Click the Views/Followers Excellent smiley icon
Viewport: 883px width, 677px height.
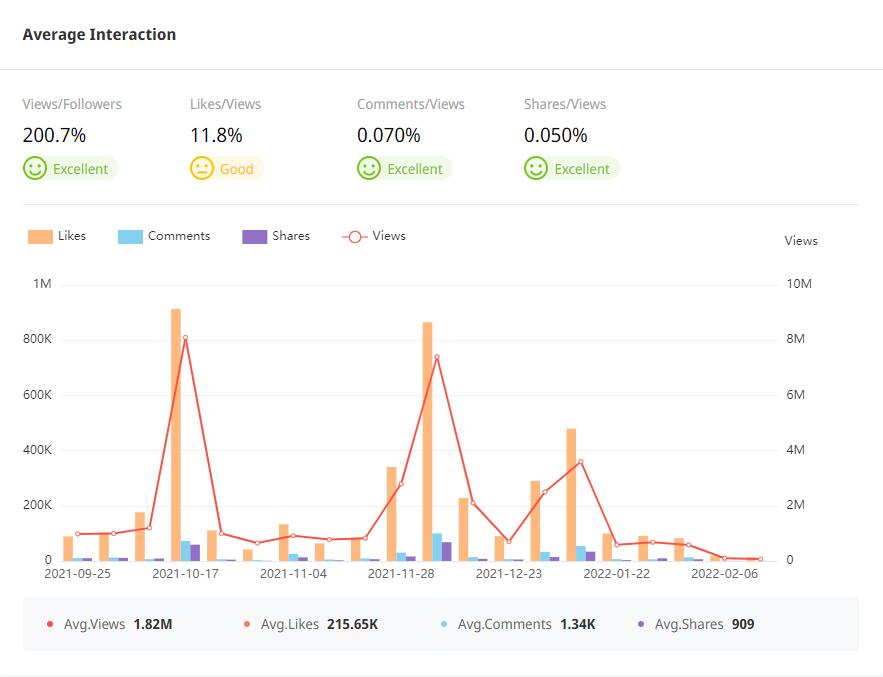click(35, 169)
